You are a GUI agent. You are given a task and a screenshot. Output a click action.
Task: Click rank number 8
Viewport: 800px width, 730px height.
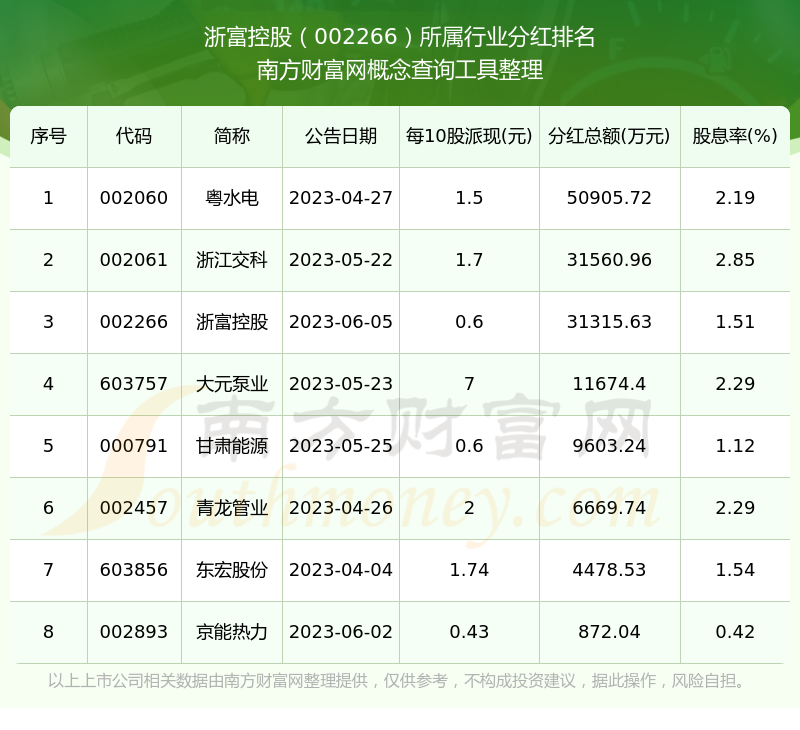pyautogui.click(x=48, y=632)
